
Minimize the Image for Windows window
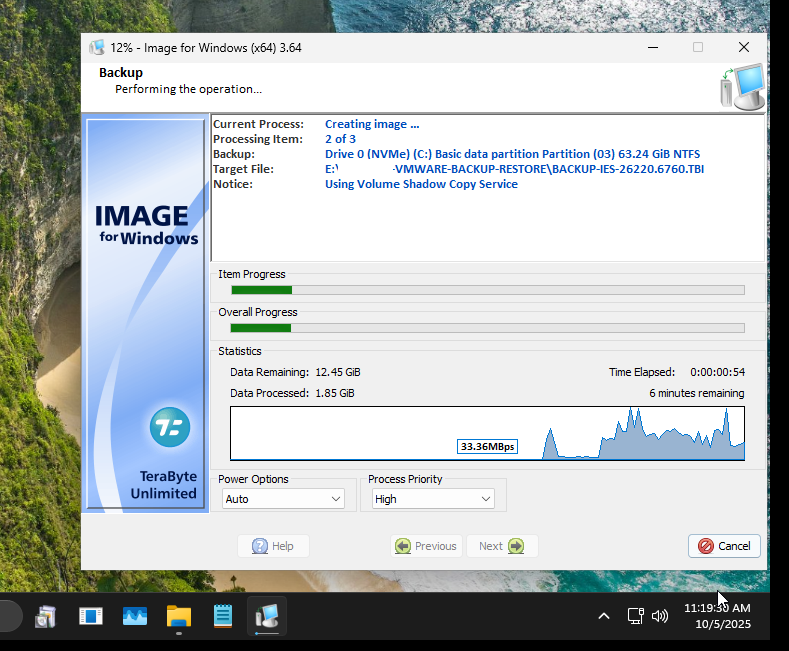pyautogui.click(x=653, y=47)
